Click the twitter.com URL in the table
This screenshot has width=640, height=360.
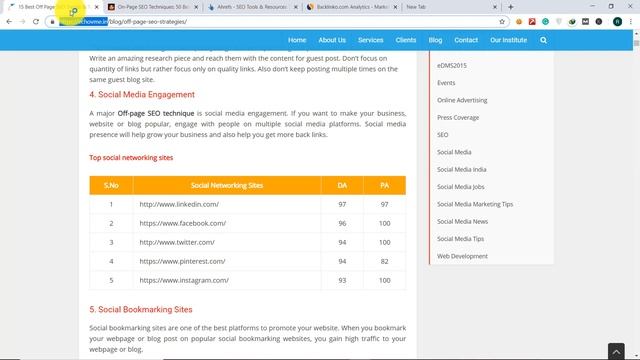click(x=177, y=242)
